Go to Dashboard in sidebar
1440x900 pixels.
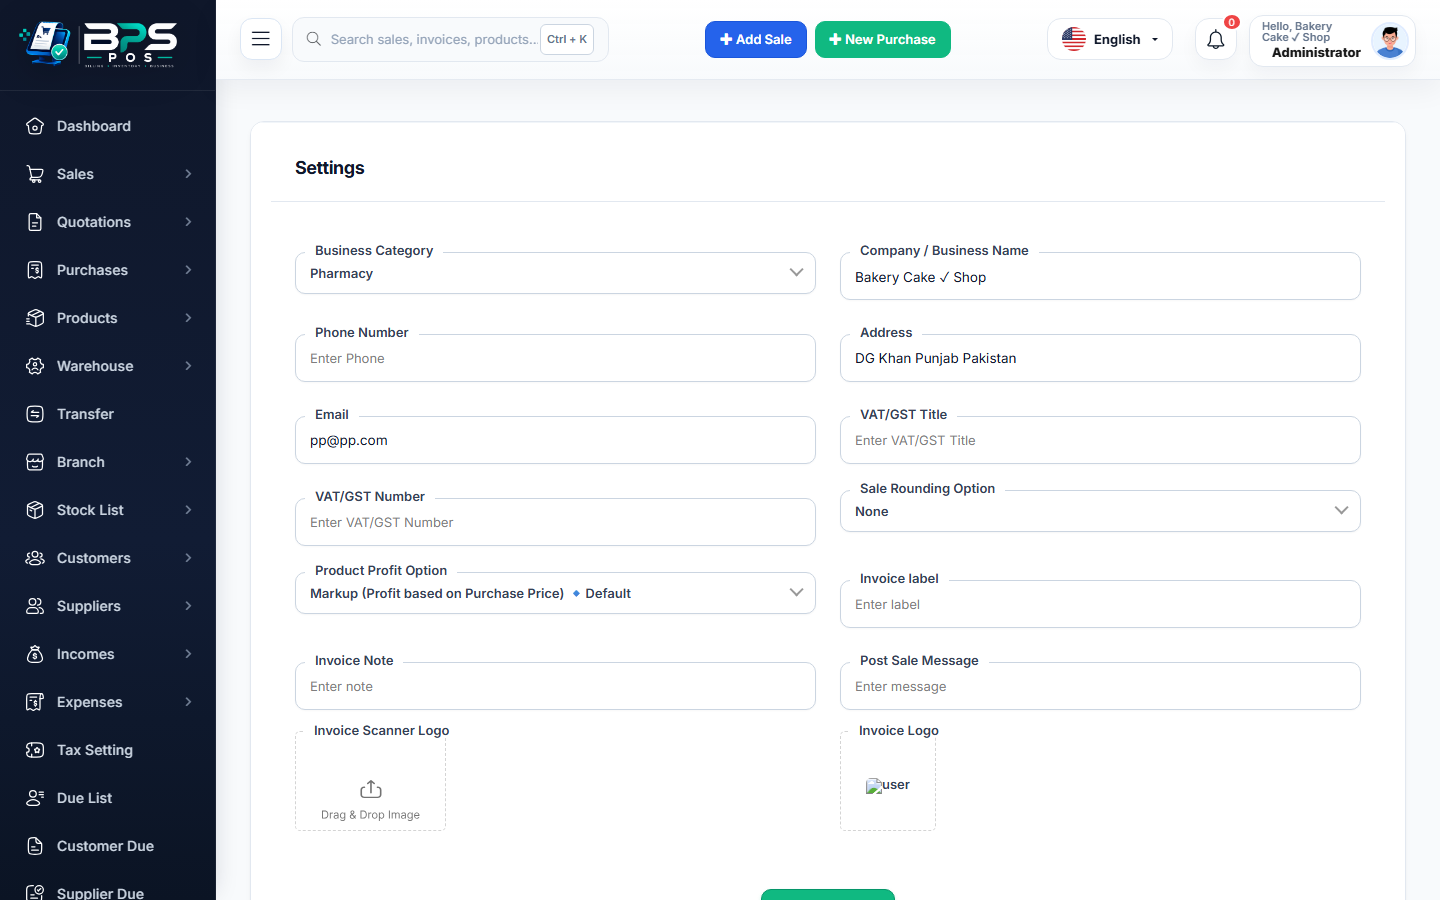[108, 126]
